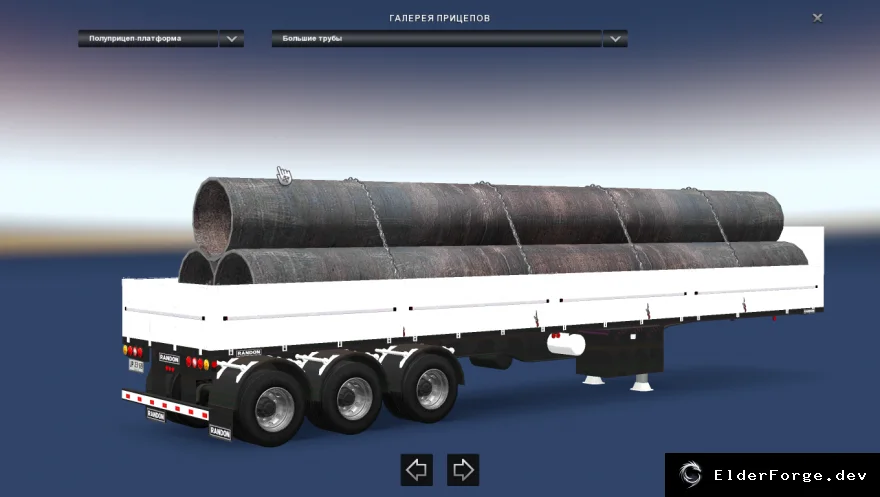
Task: Click the left rear tail light cluster
Action: [x=133, y=352]
